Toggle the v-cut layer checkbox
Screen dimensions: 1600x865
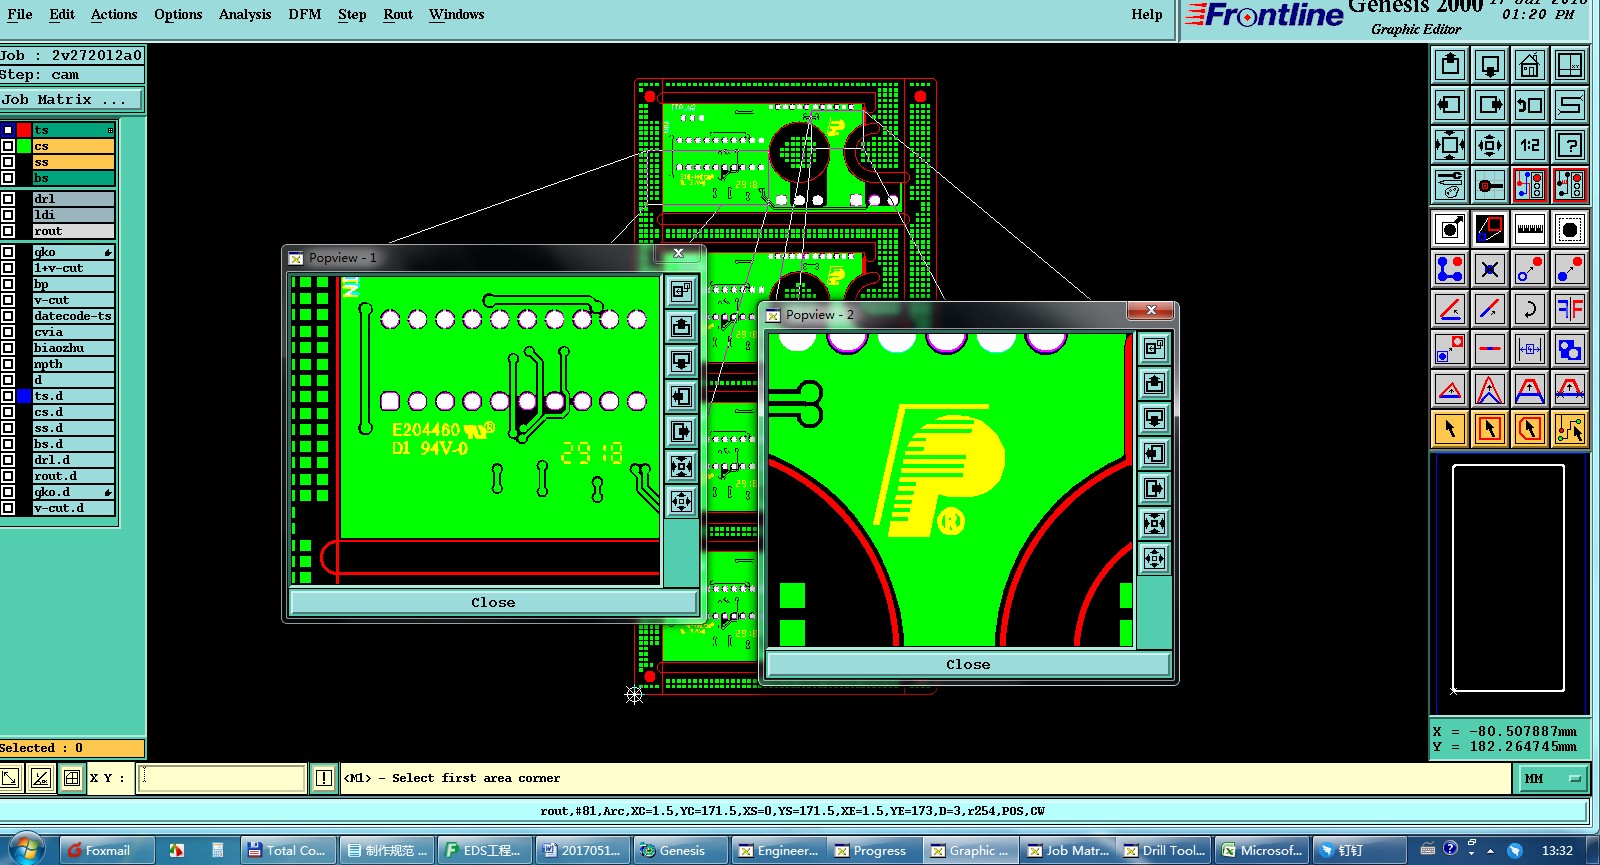[x=8, y=300]
